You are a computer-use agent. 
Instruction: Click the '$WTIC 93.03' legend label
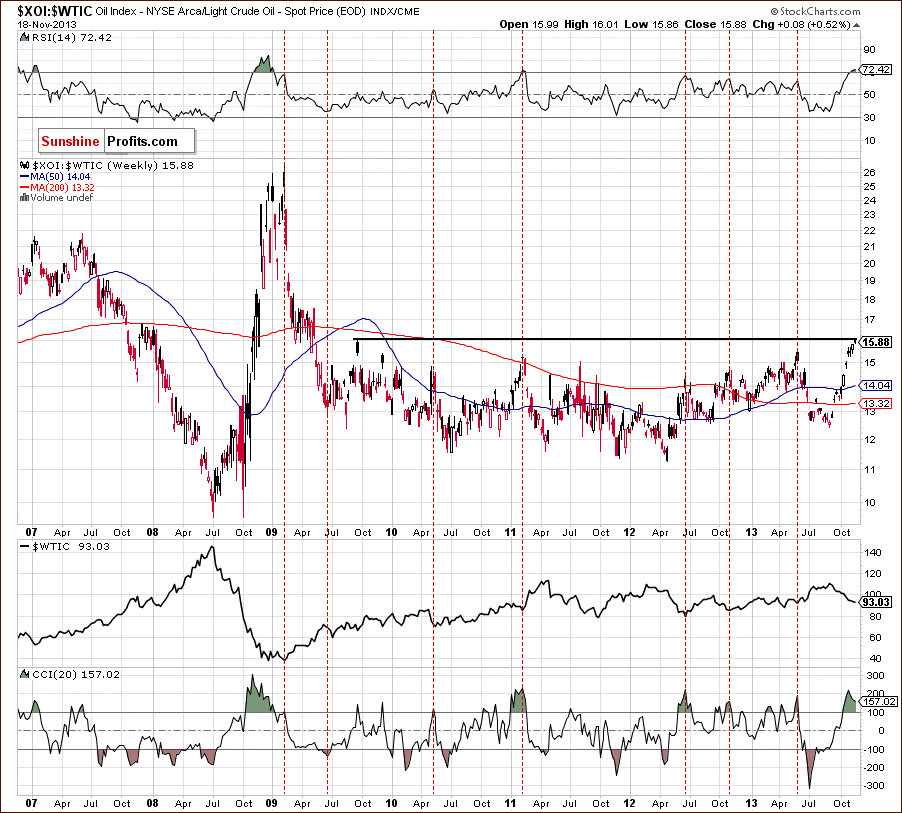(x=70, y=547)
